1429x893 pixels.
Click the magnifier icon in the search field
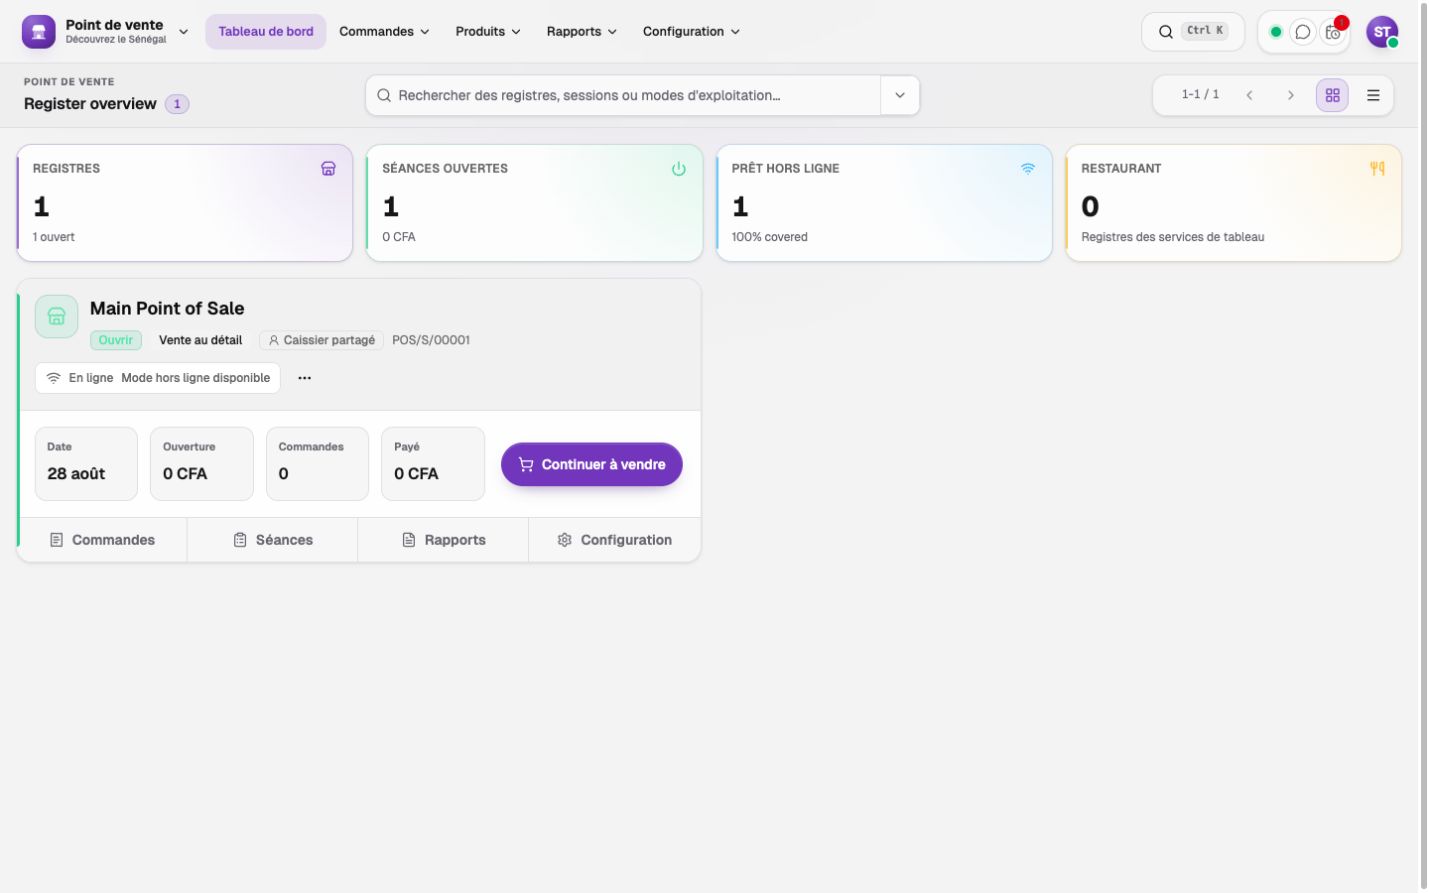coord(384,95)
